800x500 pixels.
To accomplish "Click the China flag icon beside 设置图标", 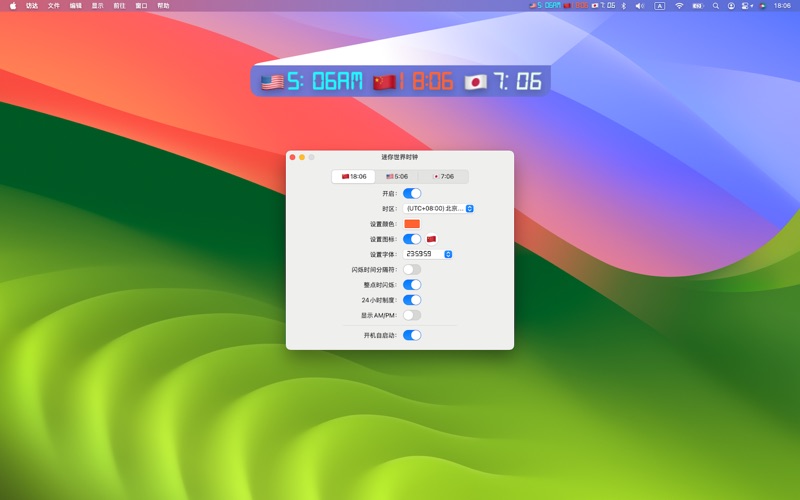I will 431,239.
